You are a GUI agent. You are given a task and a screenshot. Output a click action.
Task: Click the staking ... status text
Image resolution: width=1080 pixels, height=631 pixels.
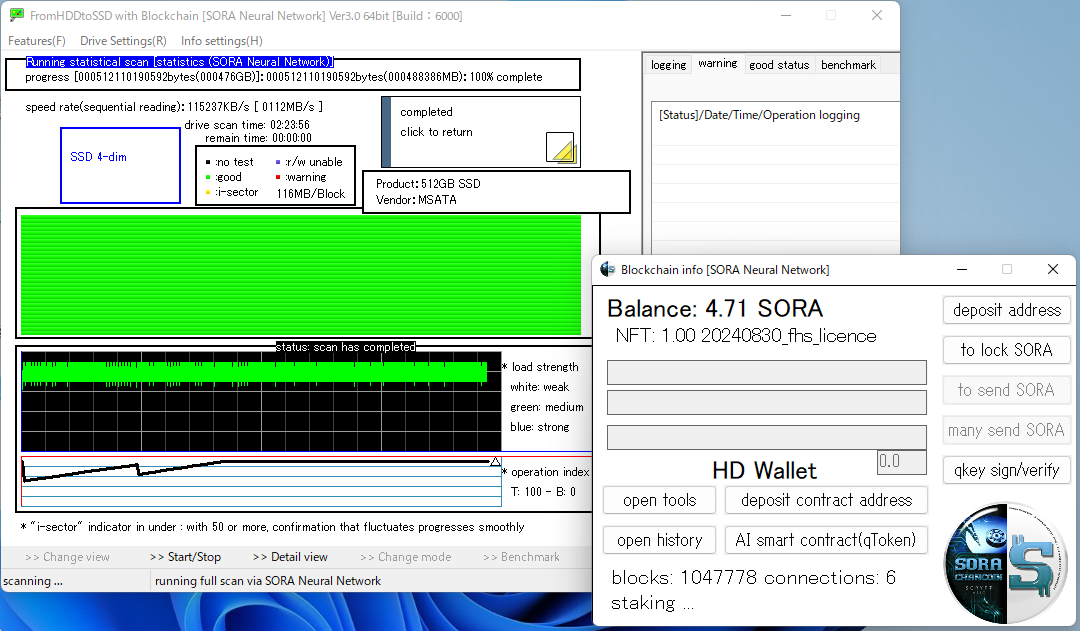point(652,603)
